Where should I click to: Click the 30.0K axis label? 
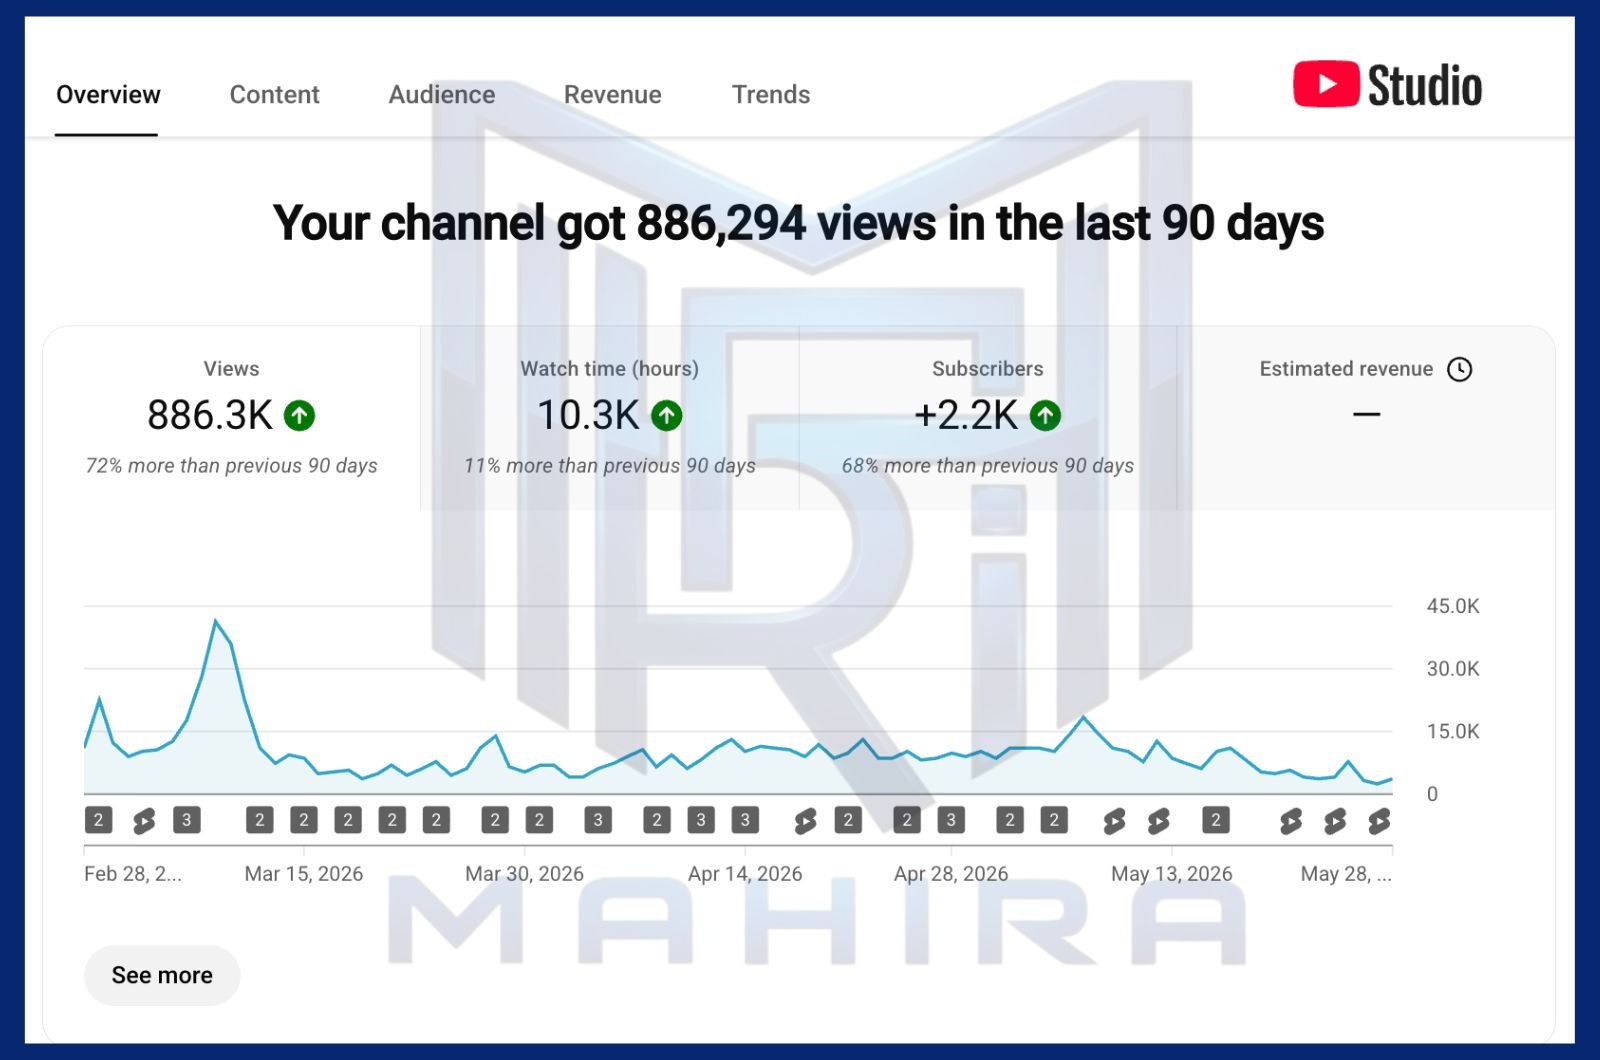(x=1453, y=669)
